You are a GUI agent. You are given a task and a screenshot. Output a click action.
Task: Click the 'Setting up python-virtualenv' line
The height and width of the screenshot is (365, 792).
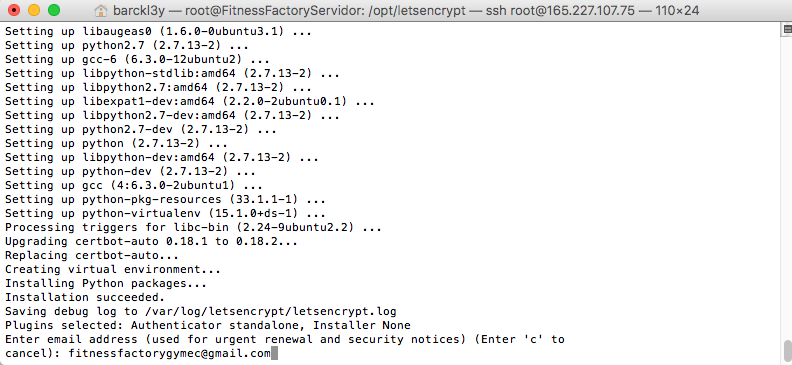pos(165,214)
